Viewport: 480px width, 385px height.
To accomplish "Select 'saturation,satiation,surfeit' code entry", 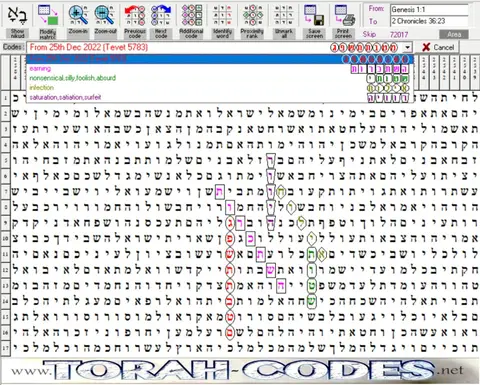I will [220, 97].
